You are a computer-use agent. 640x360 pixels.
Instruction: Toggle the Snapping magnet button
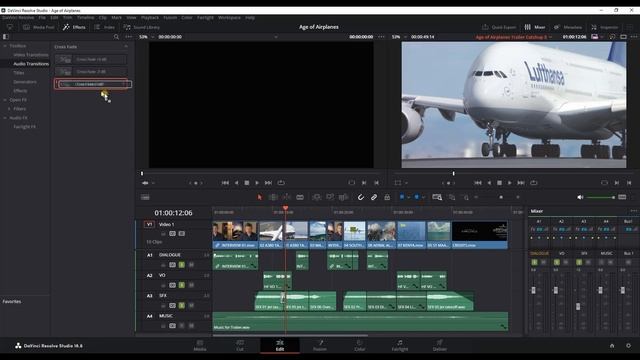360,197
